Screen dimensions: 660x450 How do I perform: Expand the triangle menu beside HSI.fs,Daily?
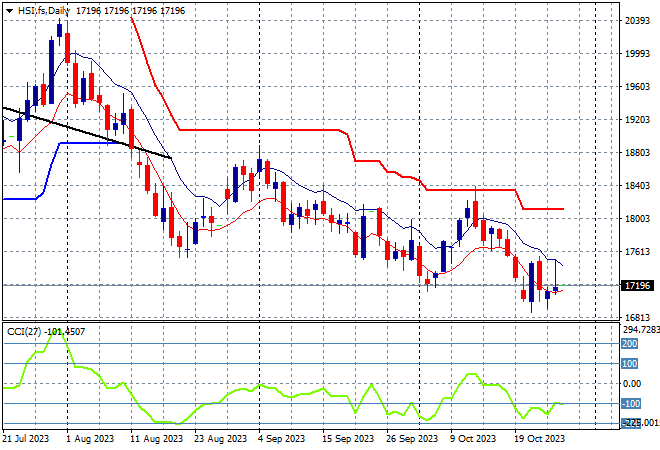[9, 11]
